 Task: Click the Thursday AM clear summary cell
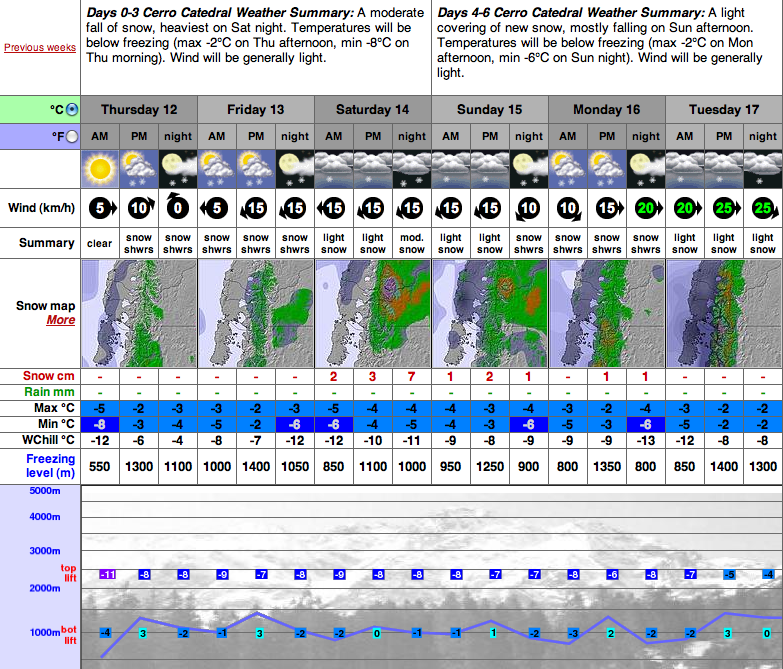coord(100,243)
